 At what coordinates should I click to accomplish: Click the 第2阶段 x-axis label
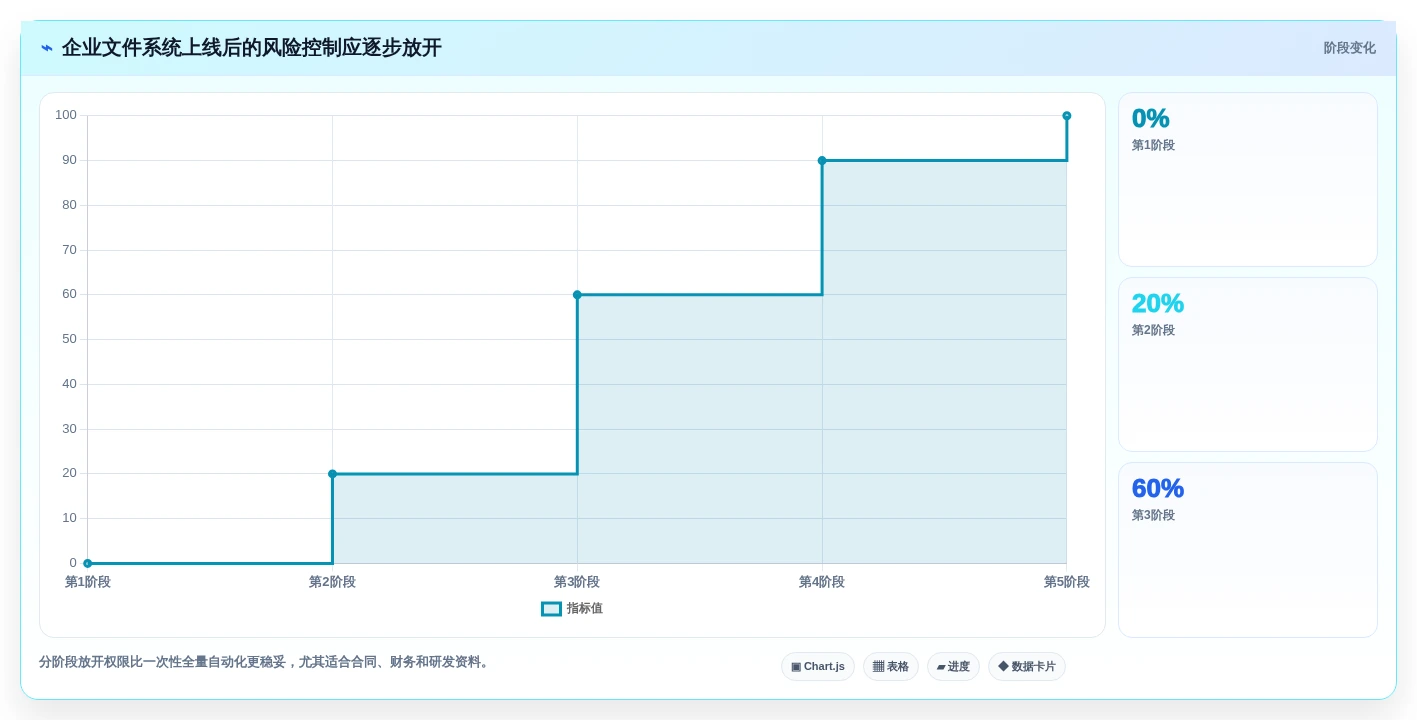(333, 582)
